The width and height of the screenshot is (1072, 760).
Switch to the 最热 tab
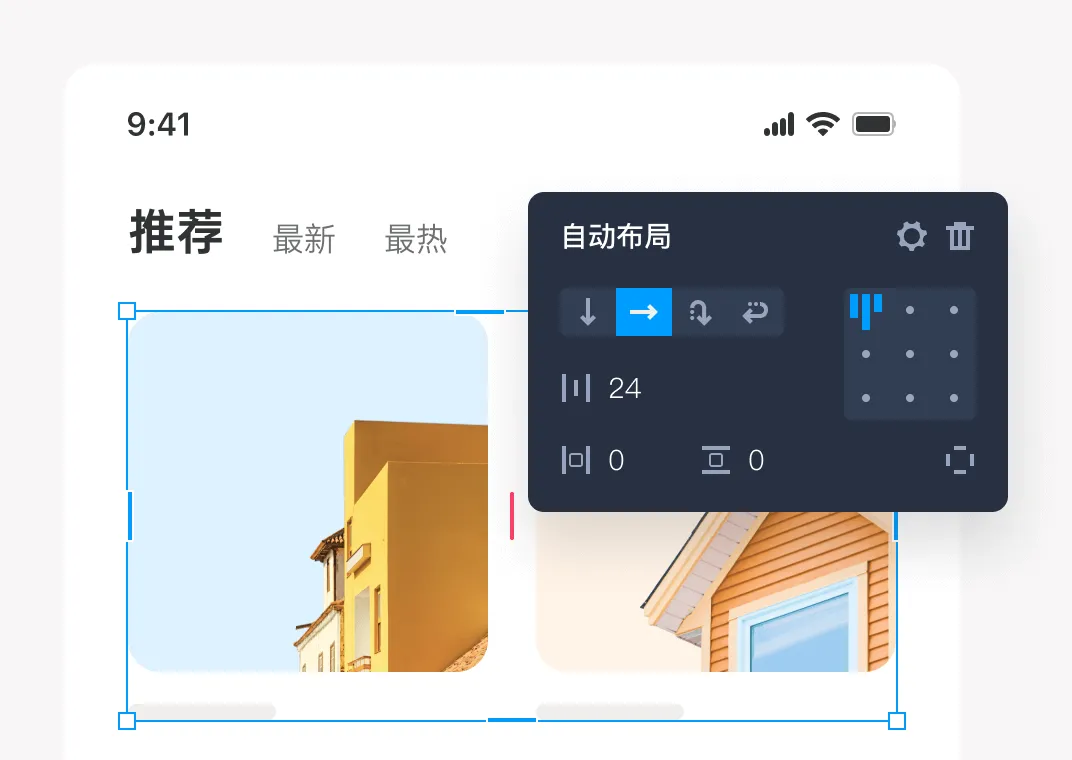(x=416, y=239)
